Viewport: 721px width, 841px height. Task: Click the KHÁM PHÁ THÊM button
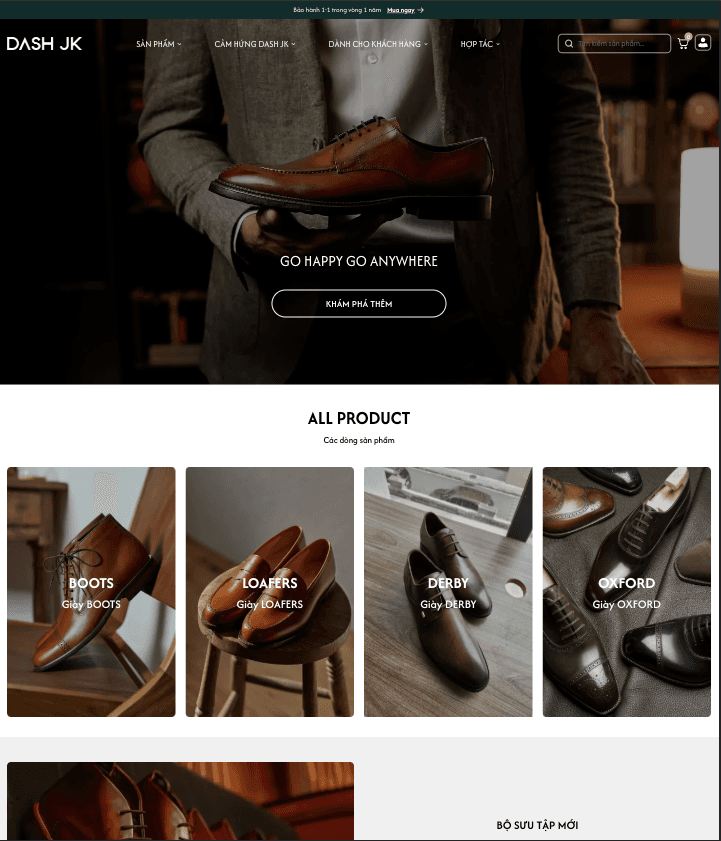[x=359, y=304]
